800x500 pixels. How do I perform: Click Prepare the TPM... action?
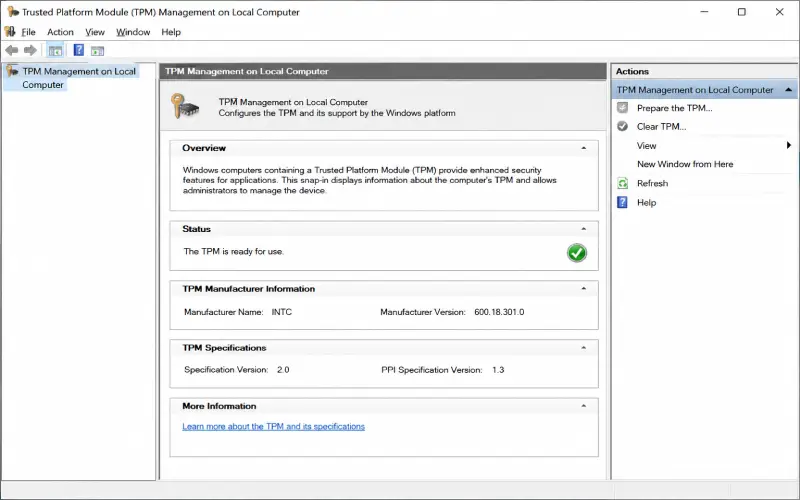674,108
